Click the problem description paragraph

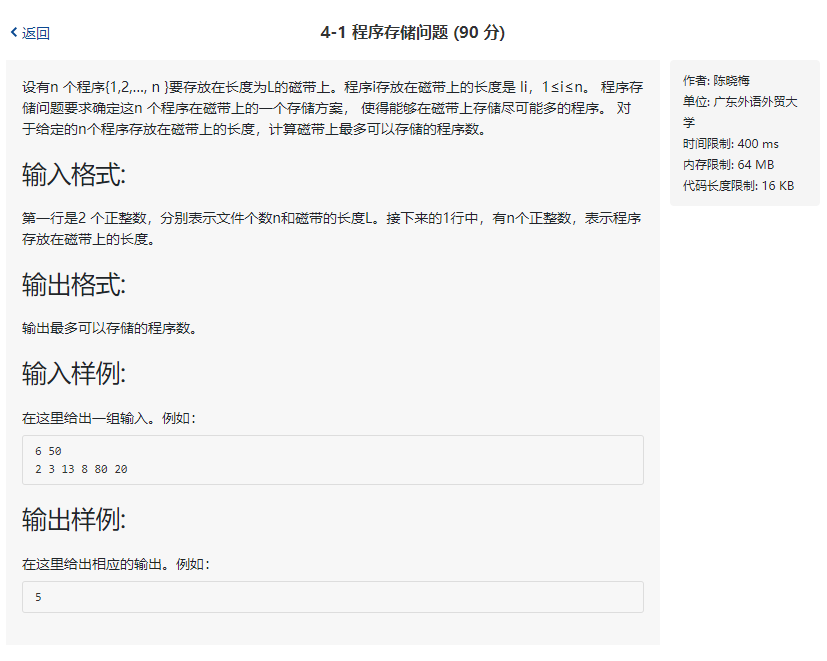[332, 108]
